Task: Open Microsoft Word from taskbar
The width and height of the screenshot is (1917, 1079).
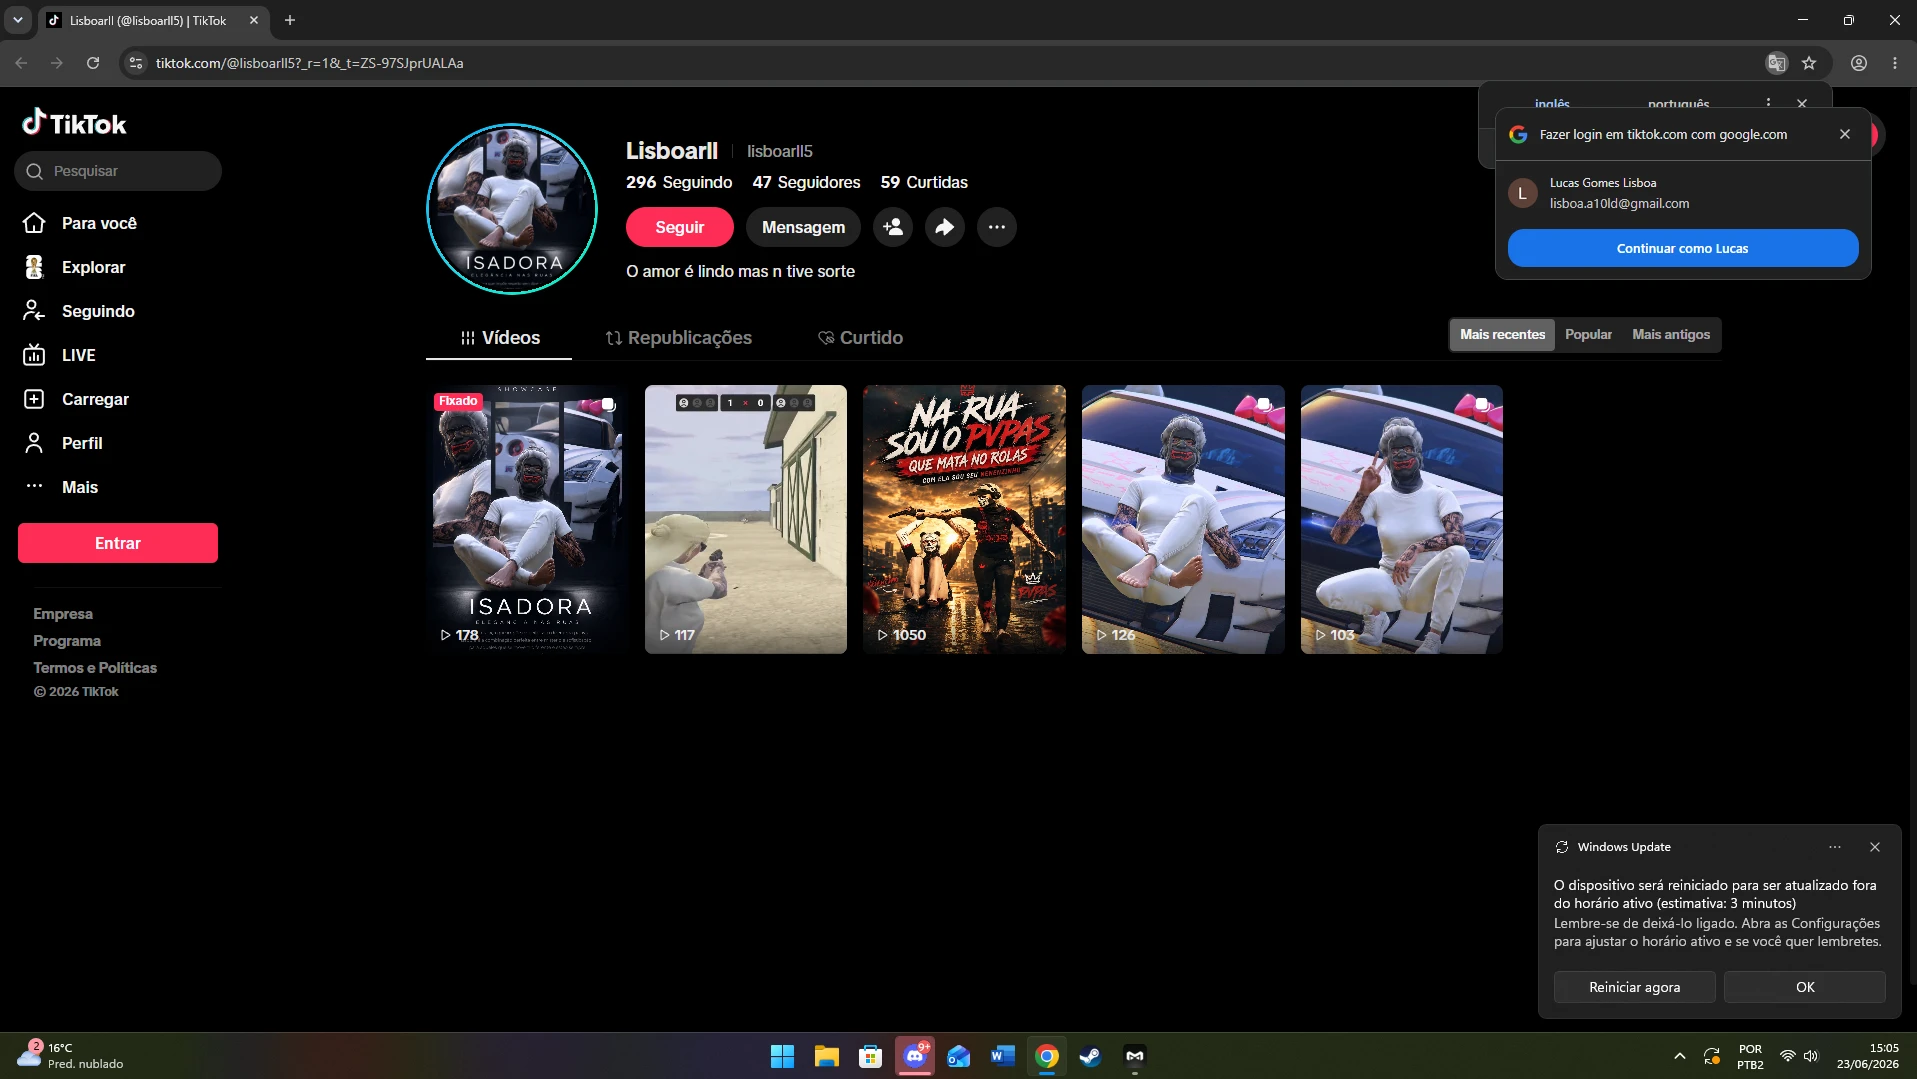Action: (1003, 1056)
